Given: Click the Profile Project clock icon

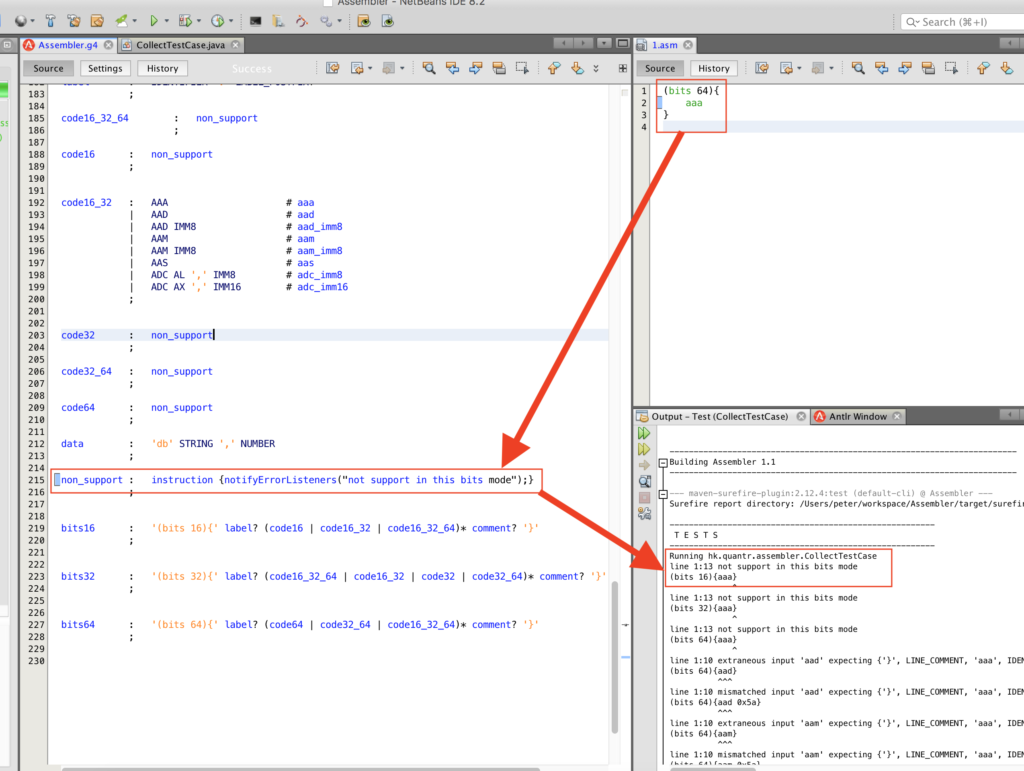Looking at the screenshot, I should tap(217, 22).
